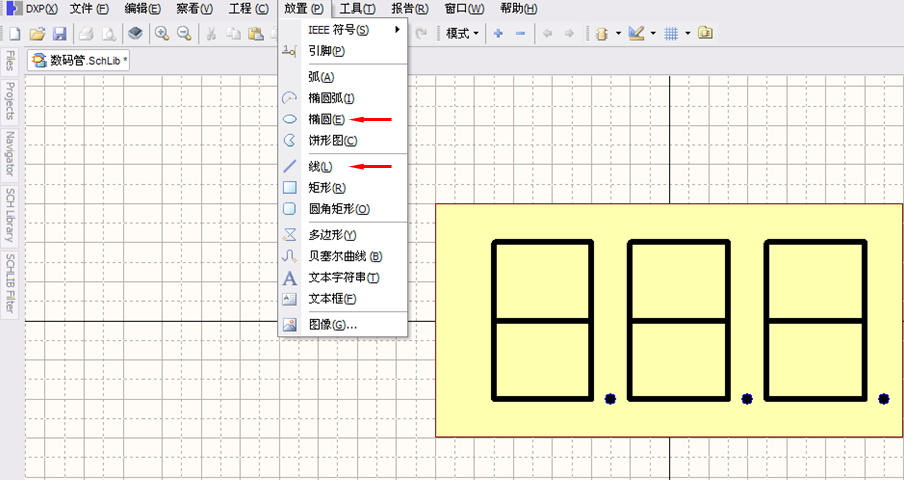
Task: Click the Paste clipboard icon
Action: (255, 34)
